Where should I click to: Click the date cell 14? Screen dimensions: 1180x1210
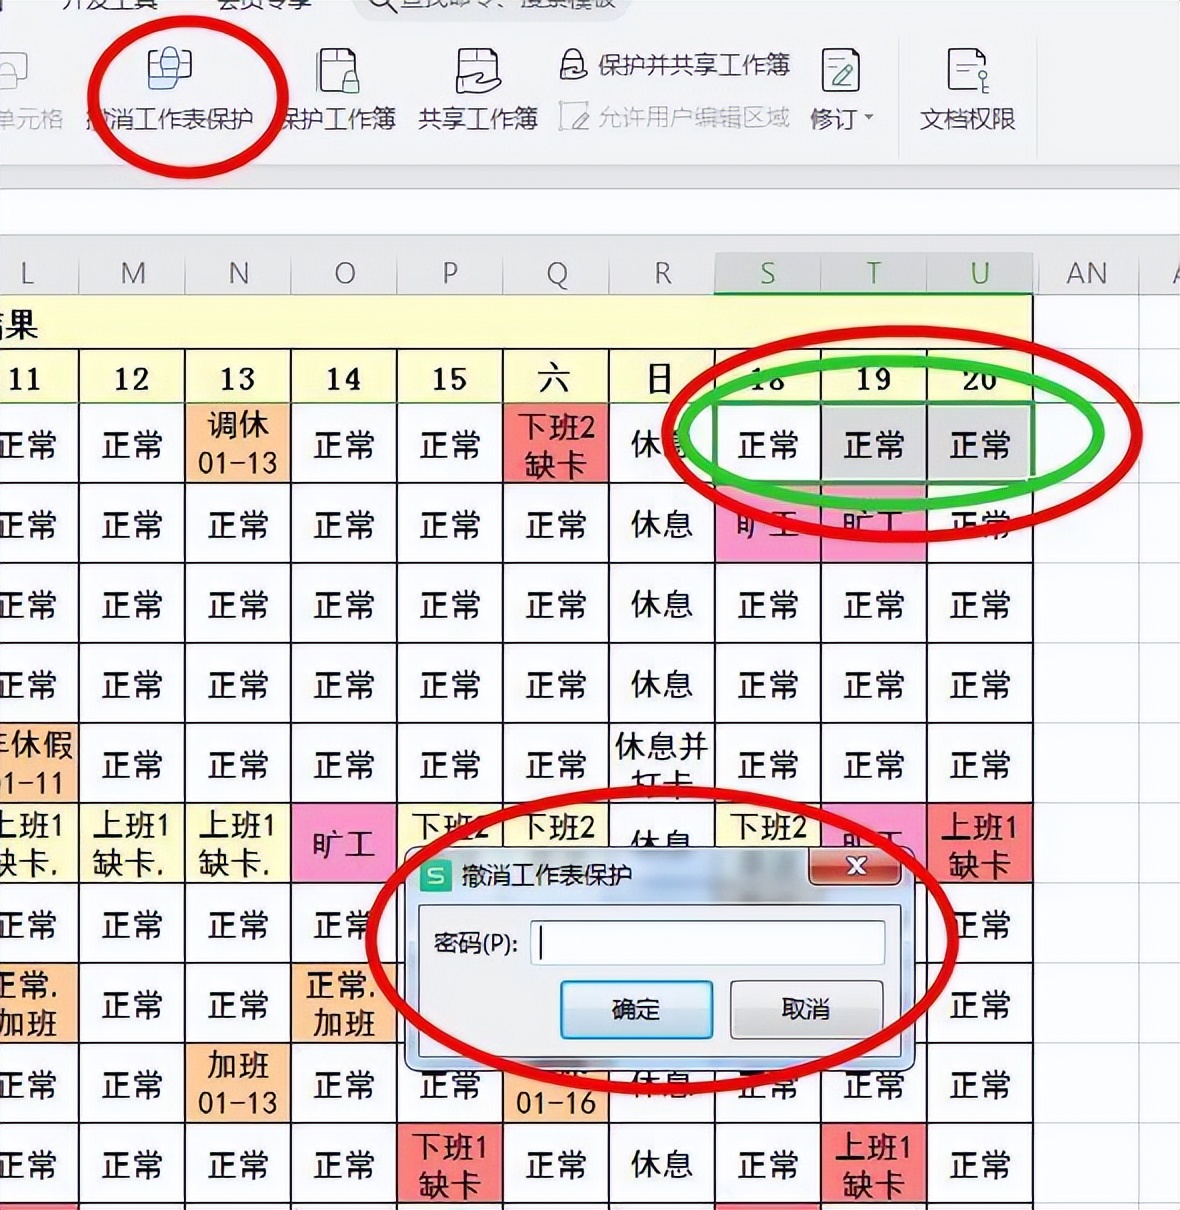point(344,377)
